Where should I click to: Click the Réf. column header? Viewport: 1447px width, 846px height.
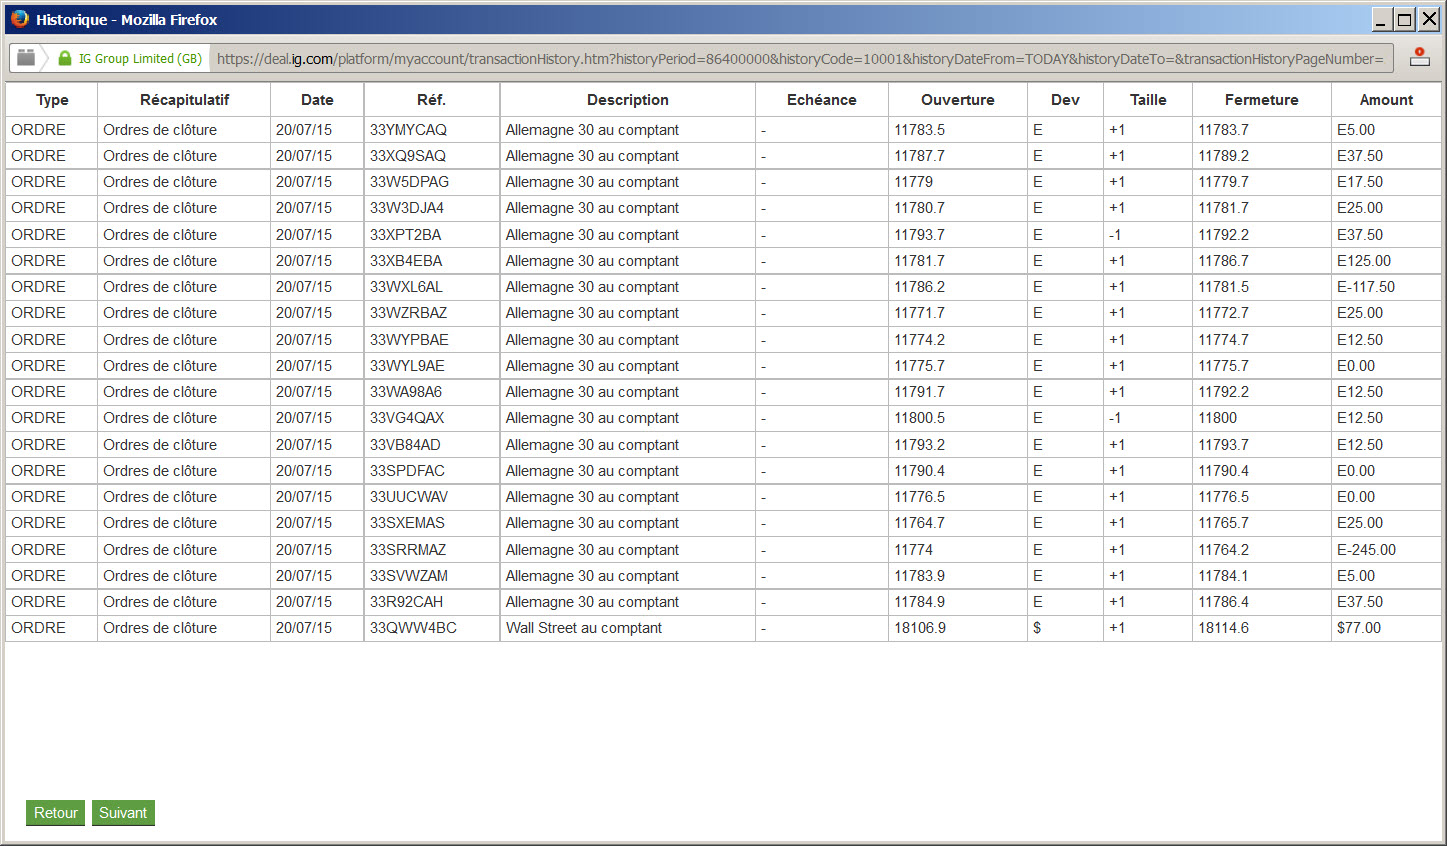432,100
